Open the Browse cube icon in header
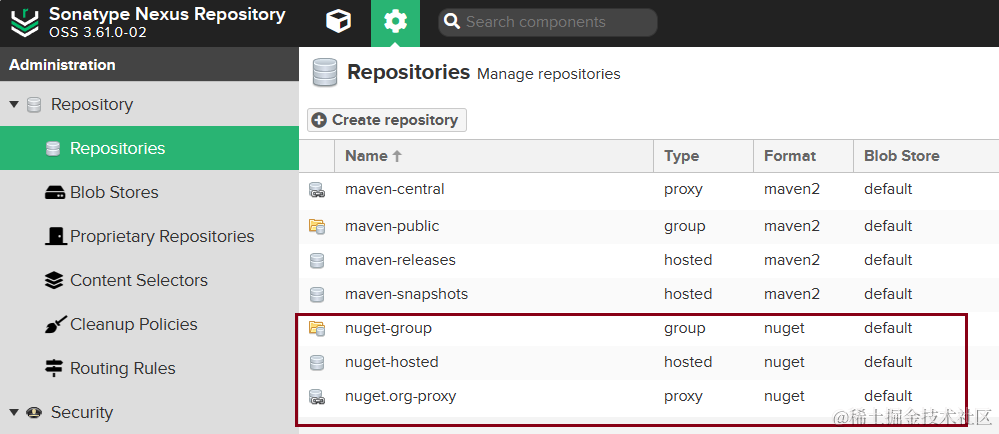The image size is (999, 434). [x=338, y=22]
